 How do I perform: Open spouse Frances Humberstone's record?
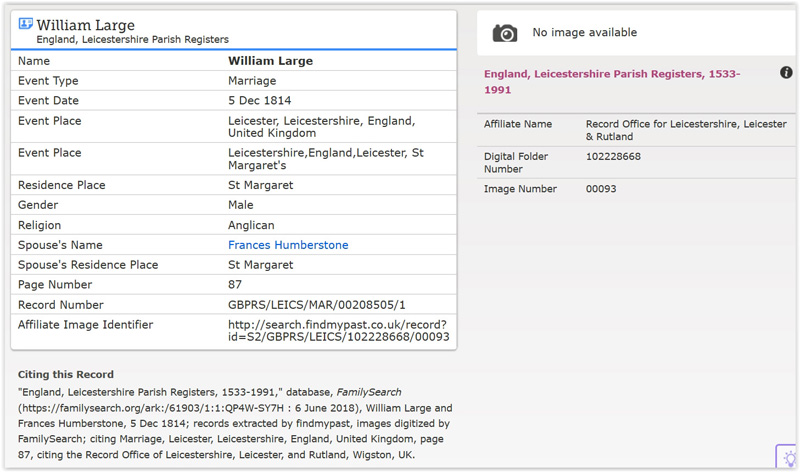coord(288,245)
